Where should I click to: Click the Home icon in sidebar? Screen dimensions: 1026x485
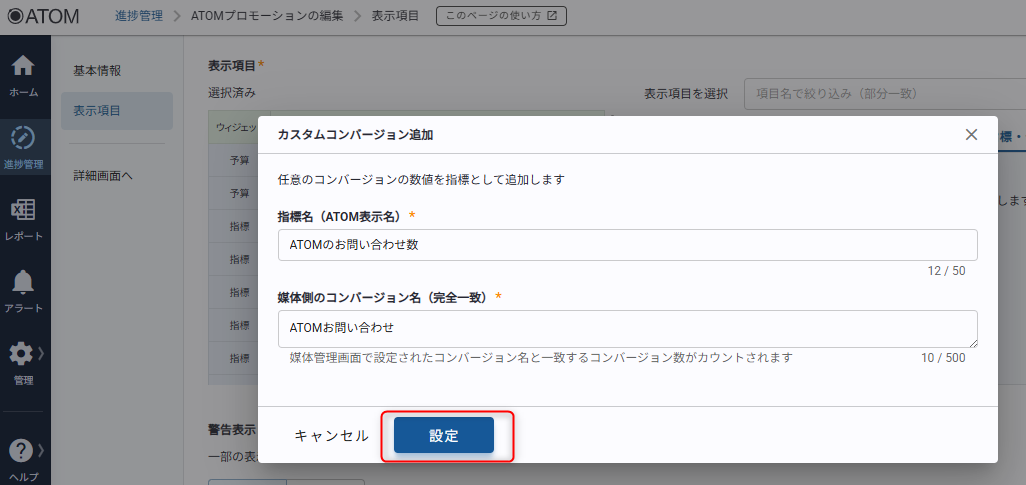(x=23, y=67)
